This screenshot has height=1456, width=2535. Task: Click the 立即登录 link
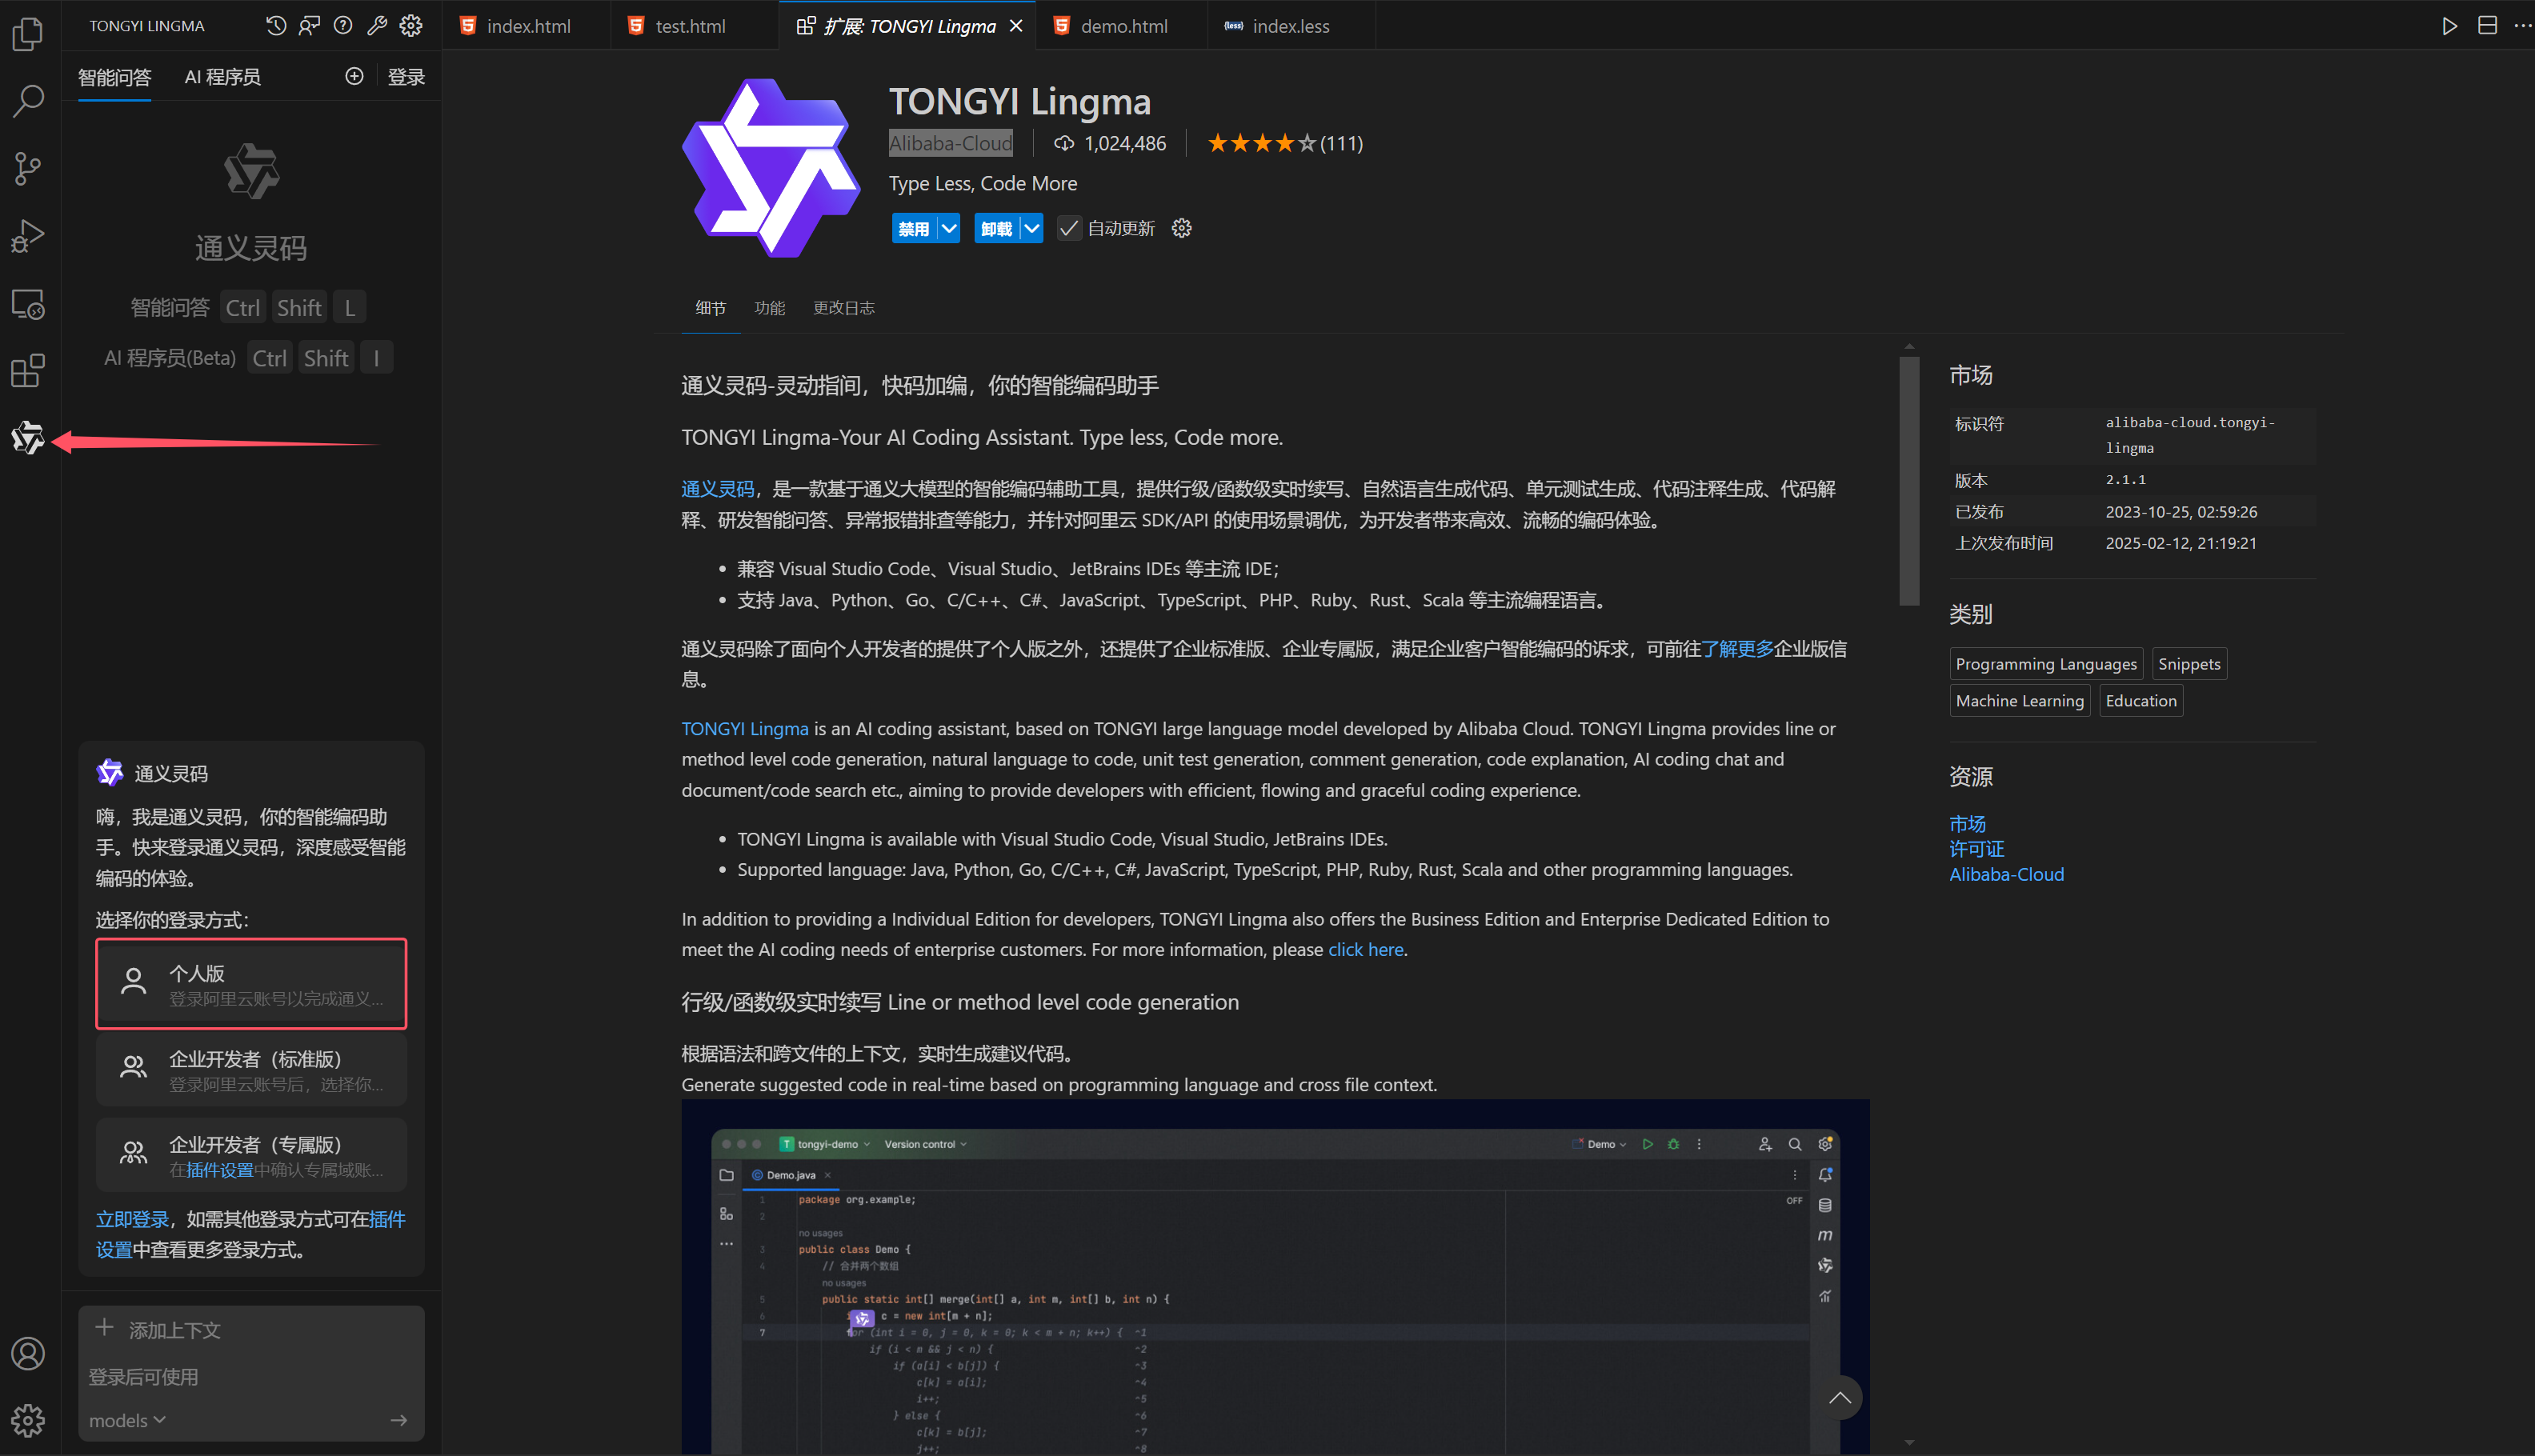pos(132,1219)
